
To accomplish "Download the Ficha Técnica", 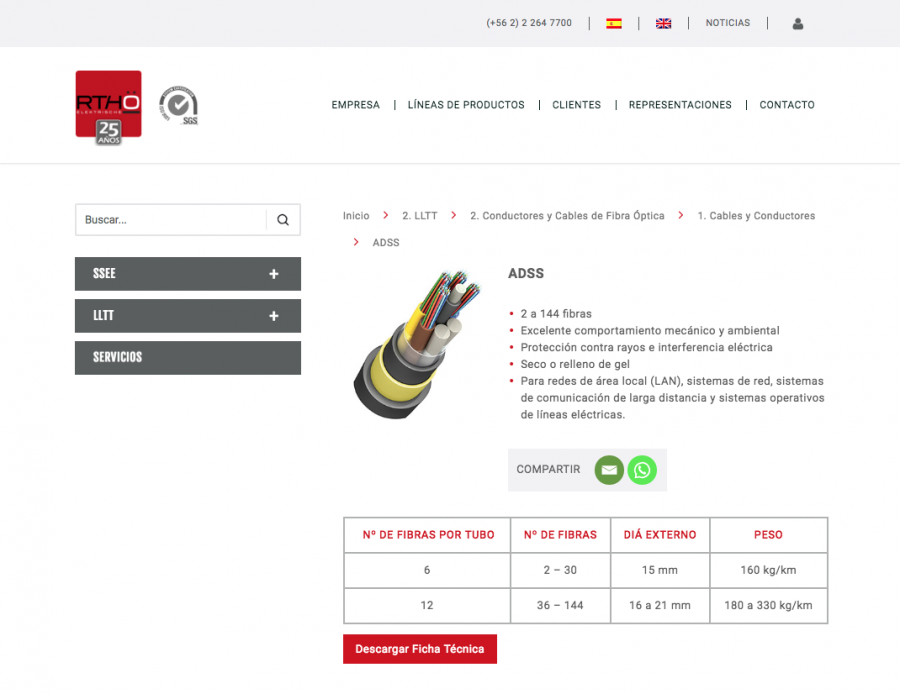I will click(420, 649).
